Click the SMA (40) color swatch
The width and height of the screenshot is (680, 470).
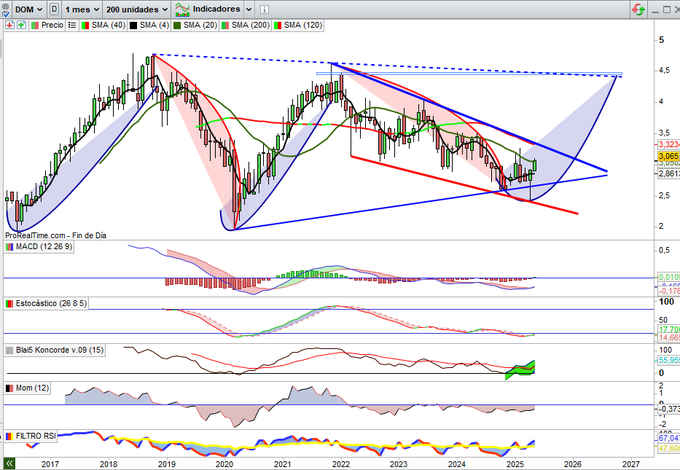85,26
